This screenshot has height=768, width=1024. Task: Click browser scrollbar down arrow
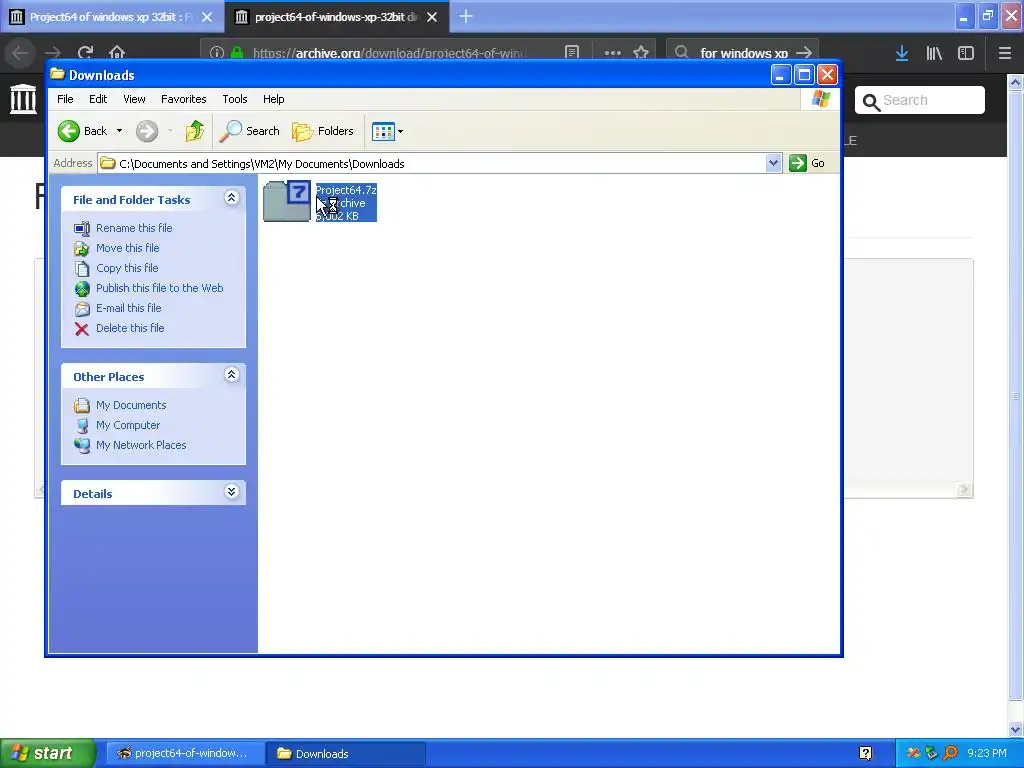pyautogui.click(x=1015, y=729)
